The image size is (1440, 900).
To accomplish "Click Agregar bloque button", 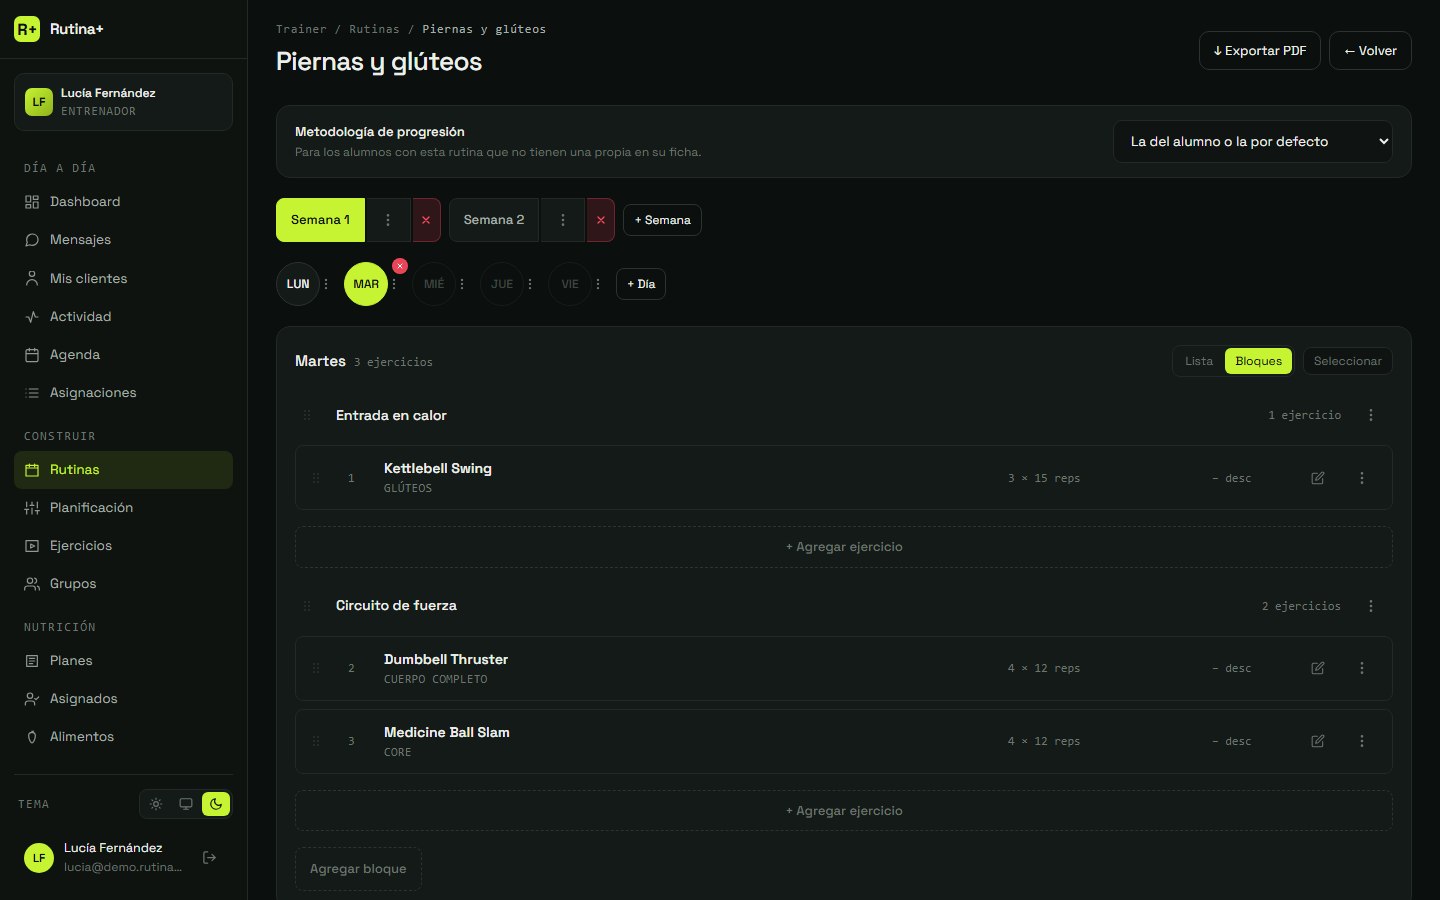I will pos(358,869).
